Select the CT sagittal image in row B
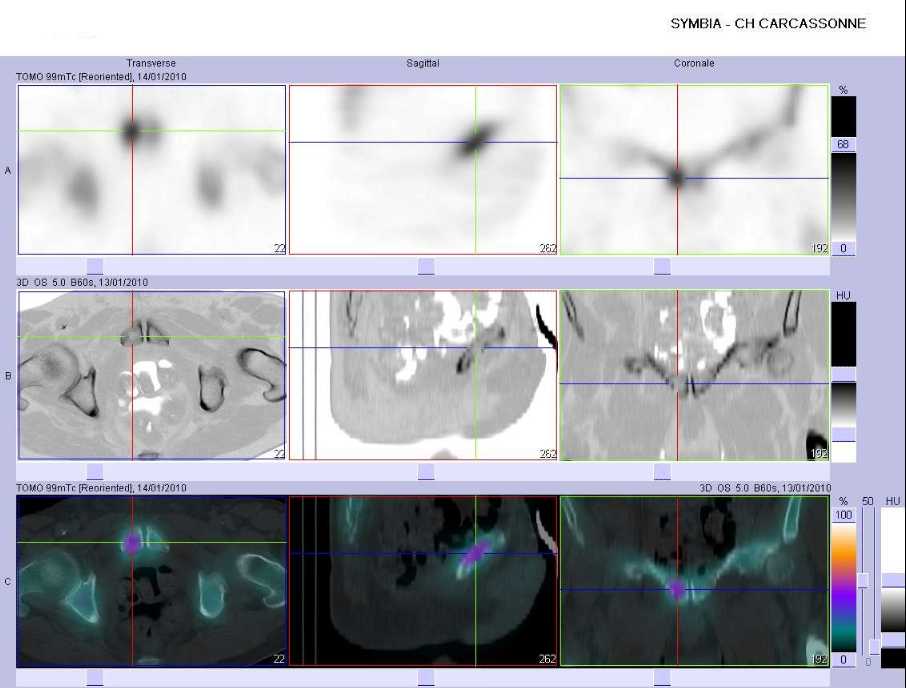 coord(423,375)
